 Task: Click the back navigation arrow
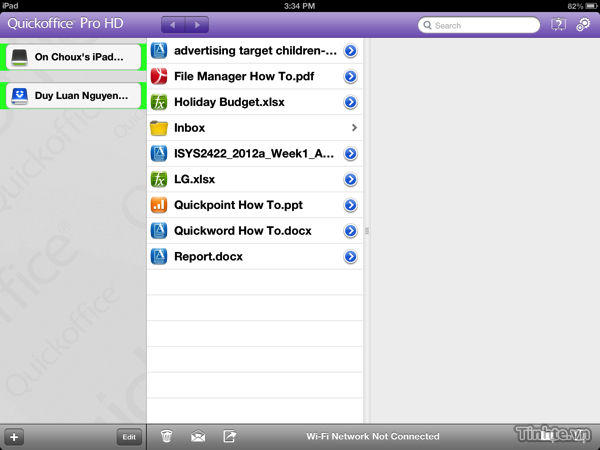tap(172, 25)
